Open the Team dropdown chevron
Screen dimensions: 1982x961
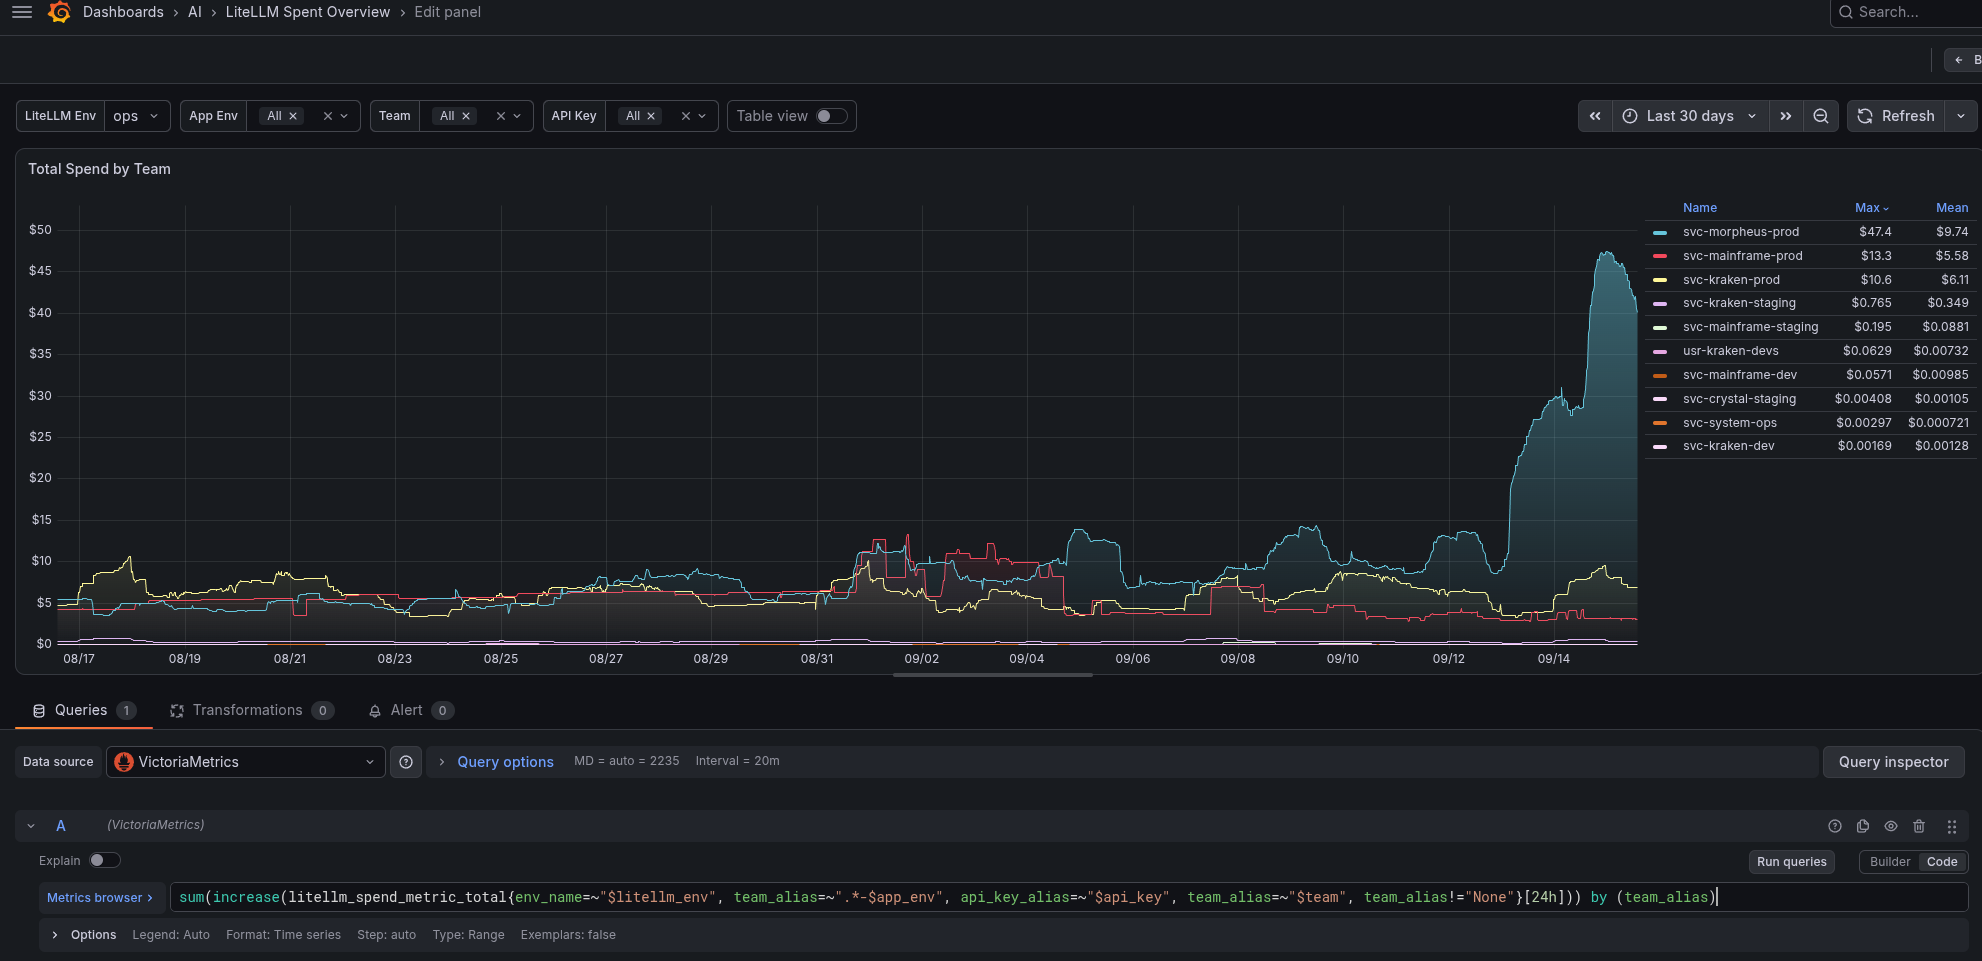(517, 116)
